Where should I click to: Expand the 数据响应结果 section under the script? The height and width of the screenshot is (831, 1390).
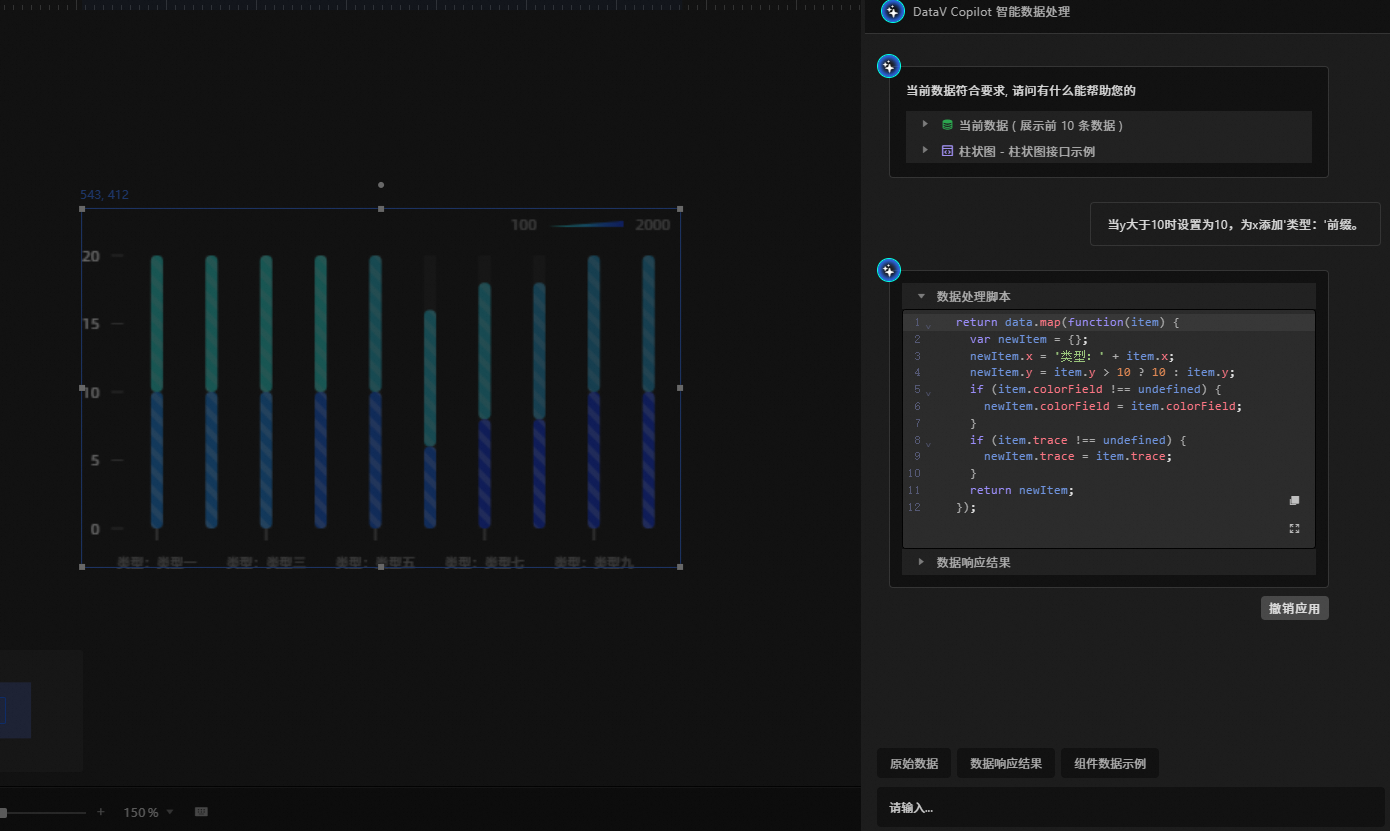921,562
